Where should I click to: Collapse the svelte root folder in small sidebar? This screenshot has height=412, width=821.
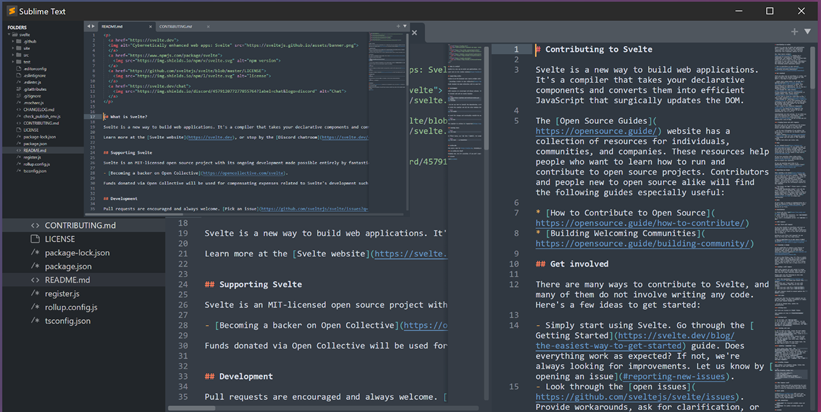tap(9, 35)
